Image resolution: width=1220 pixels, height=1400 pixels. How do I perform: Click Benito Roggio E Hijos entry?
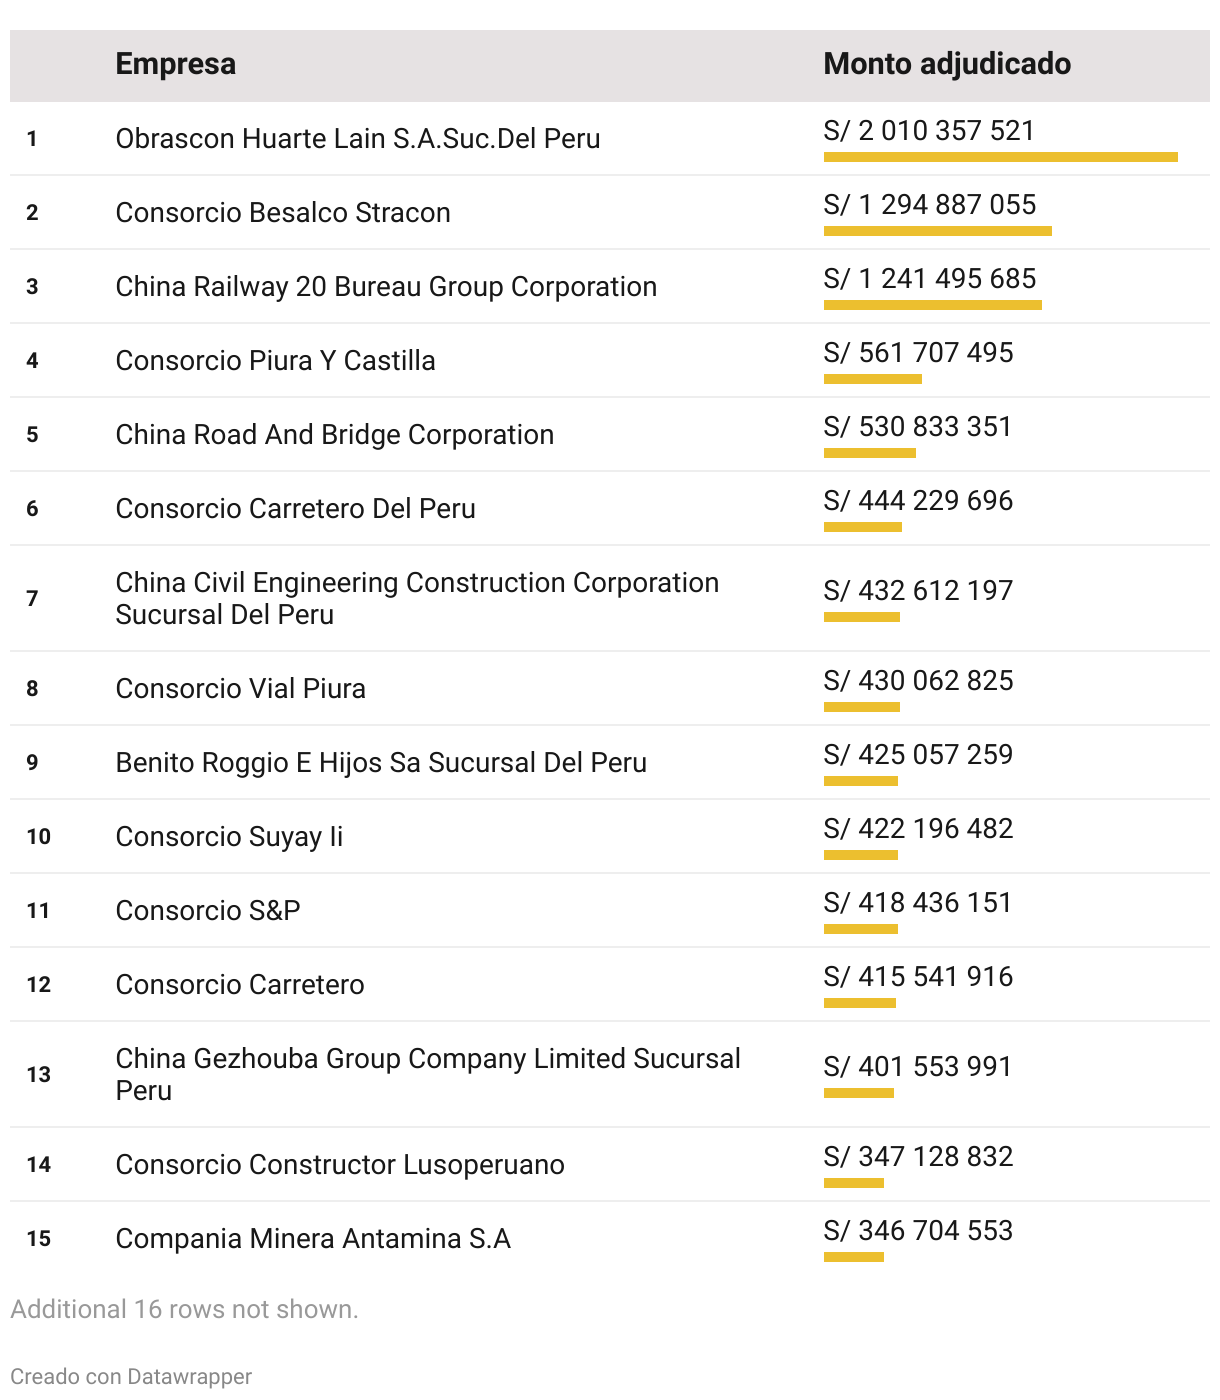click(x=380, y=762)
